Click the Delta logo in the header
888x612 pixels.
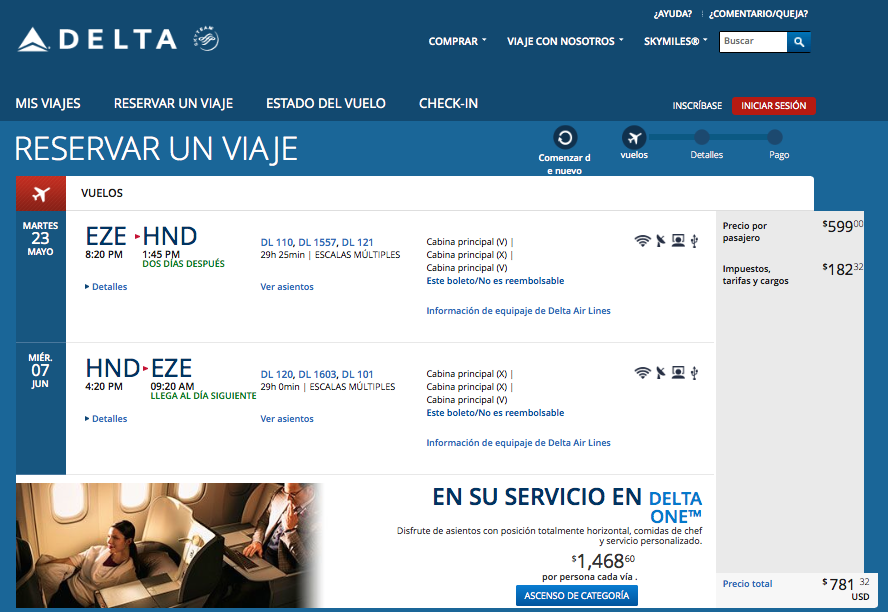97,40
